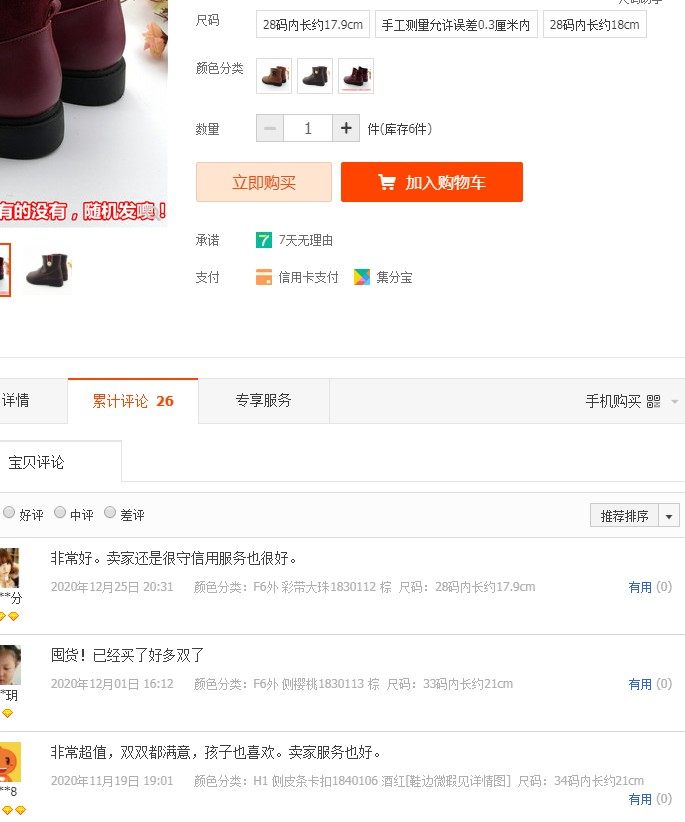Click the 立即购买 button
The height and width of the screenshot is (822, 685).
(x=264, y=182)
